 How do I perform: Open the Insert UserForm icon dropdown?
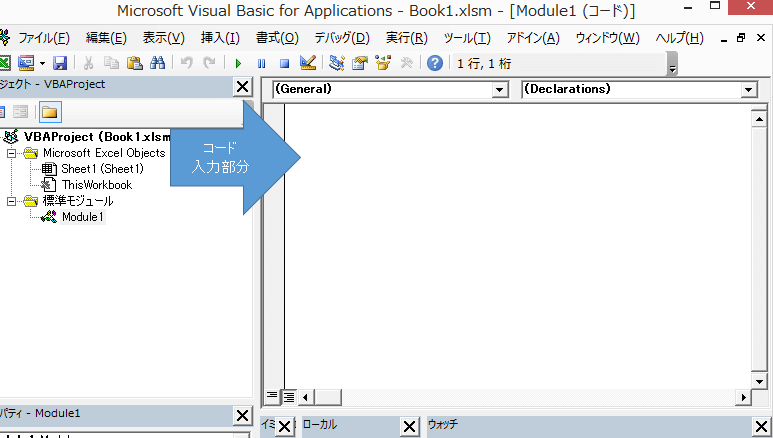(x=42, y=63)
